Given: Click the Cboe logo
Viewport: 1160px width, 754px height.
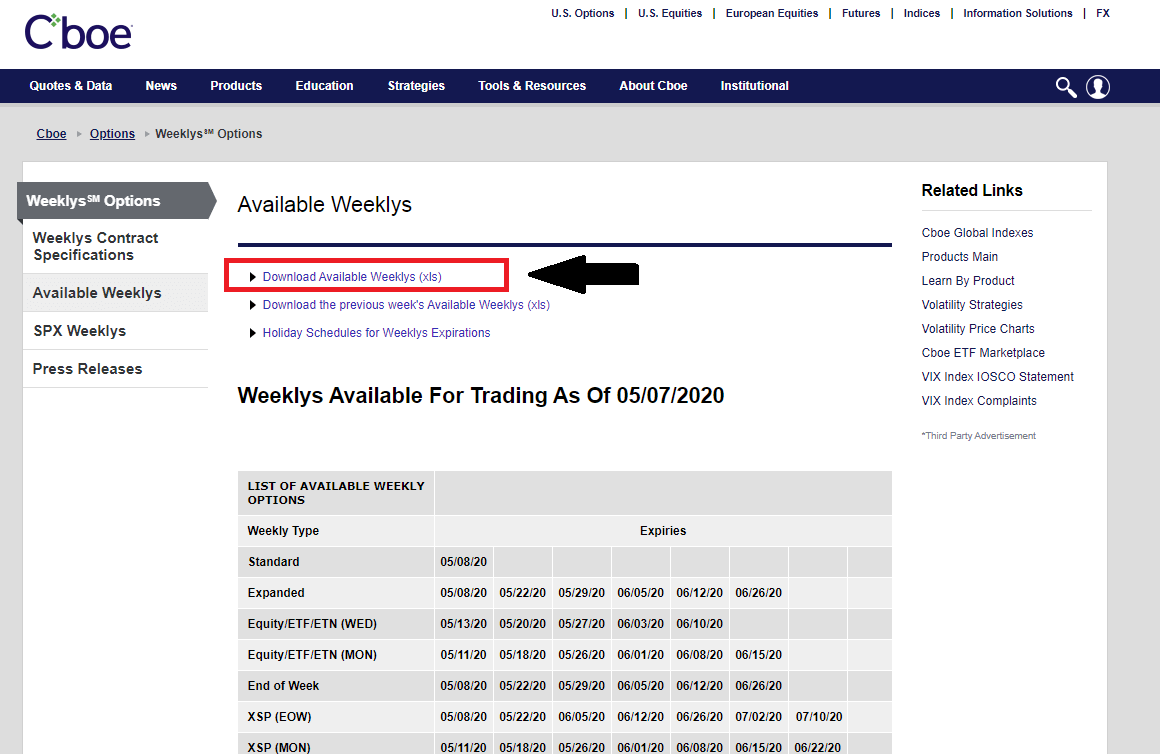Looking at the screenshot, I should pos(78,32).
